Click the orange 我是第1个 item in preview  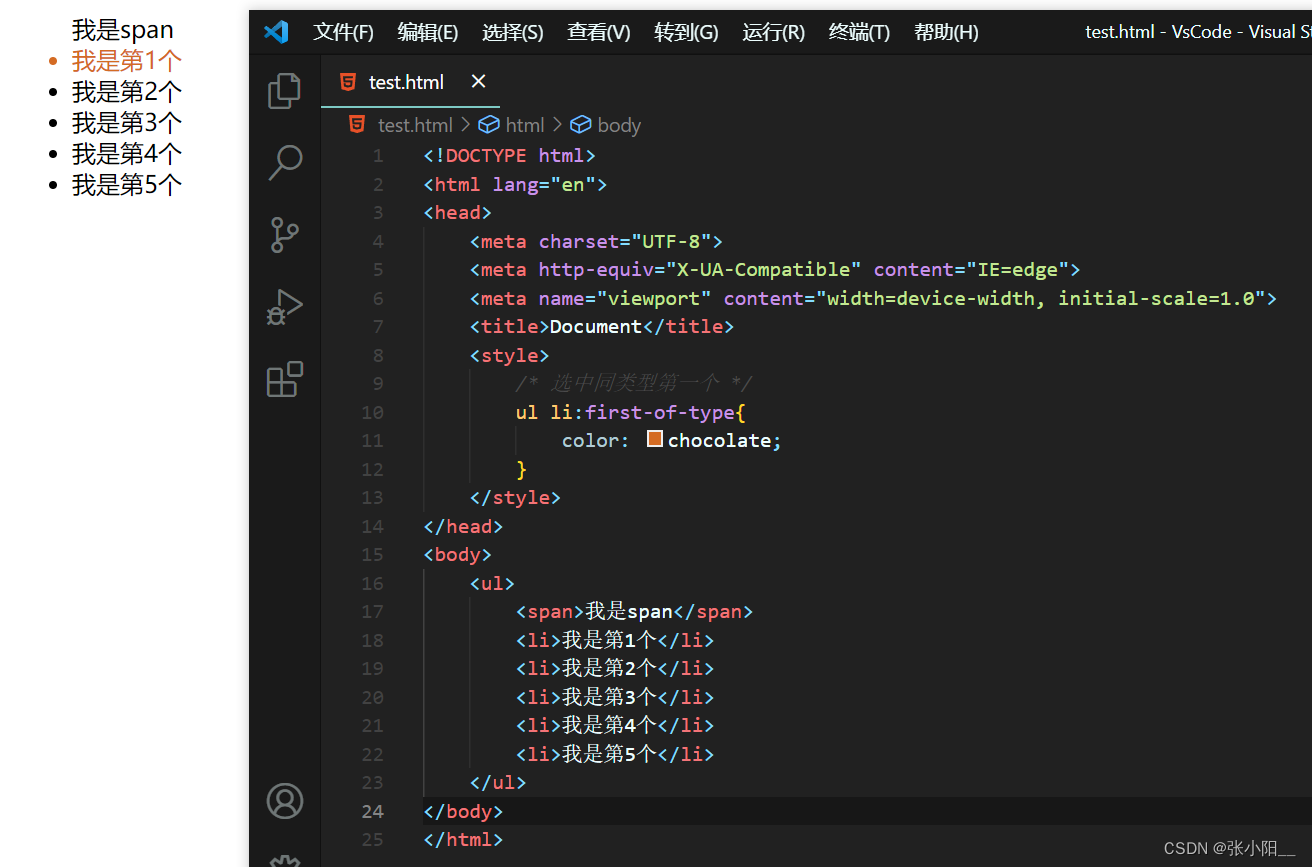(x=126, y=61)
